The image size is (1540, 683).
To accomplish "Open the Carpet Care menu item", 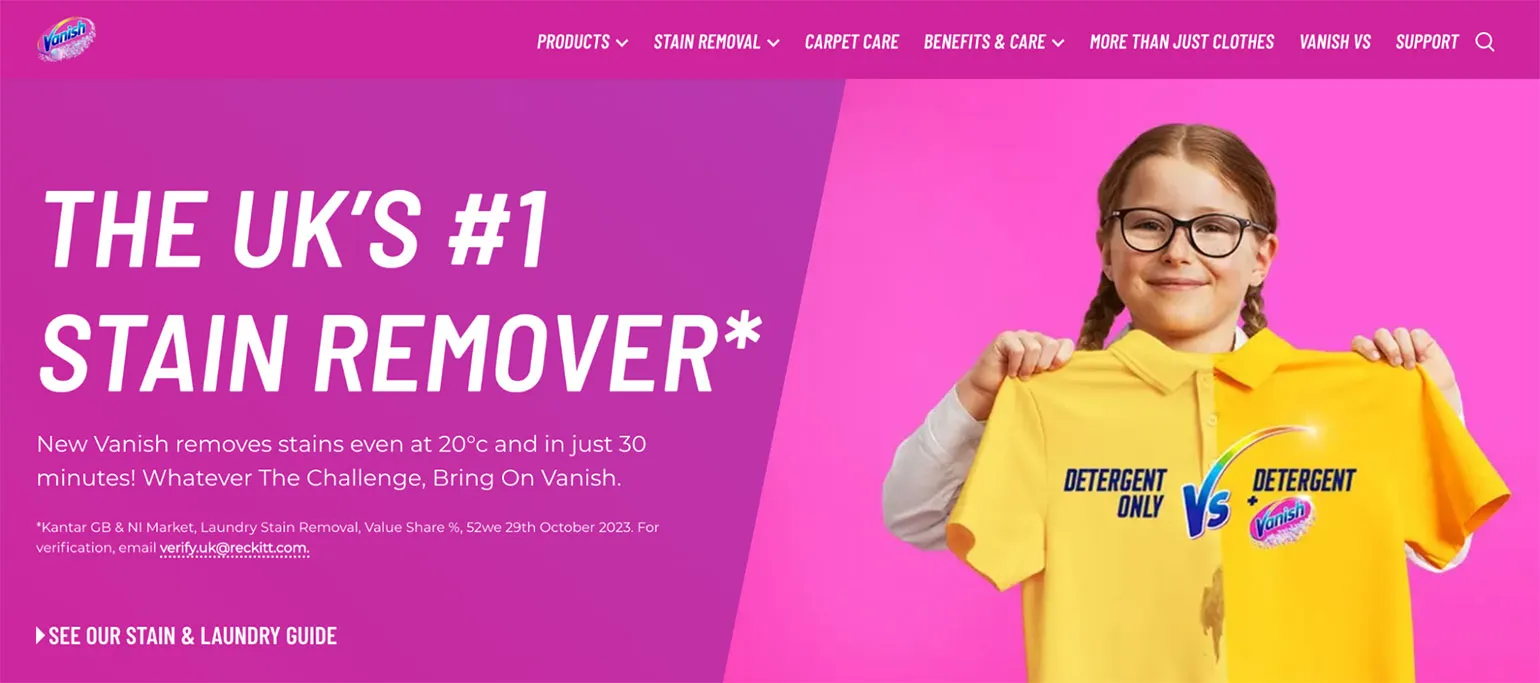I will tap(852, 42).
